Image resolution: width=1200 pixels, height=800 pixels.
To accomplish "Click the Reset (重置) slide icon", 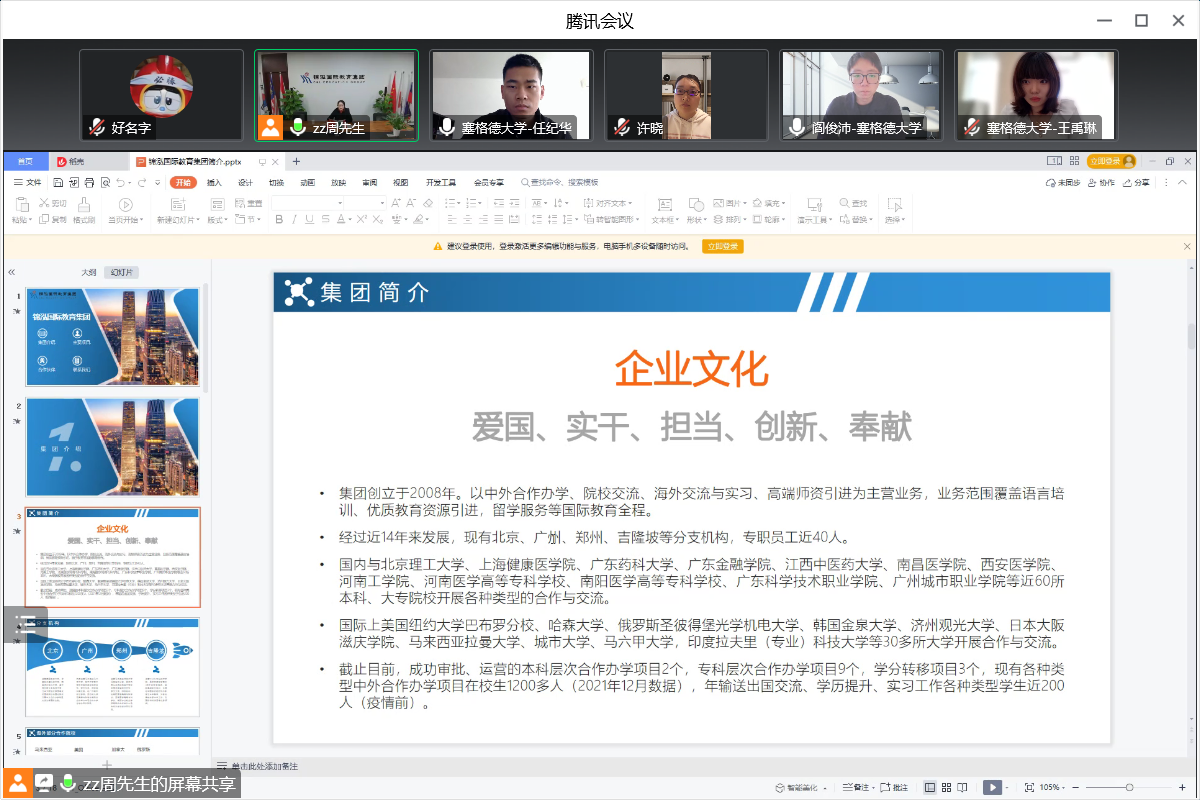I will point(240,203).
